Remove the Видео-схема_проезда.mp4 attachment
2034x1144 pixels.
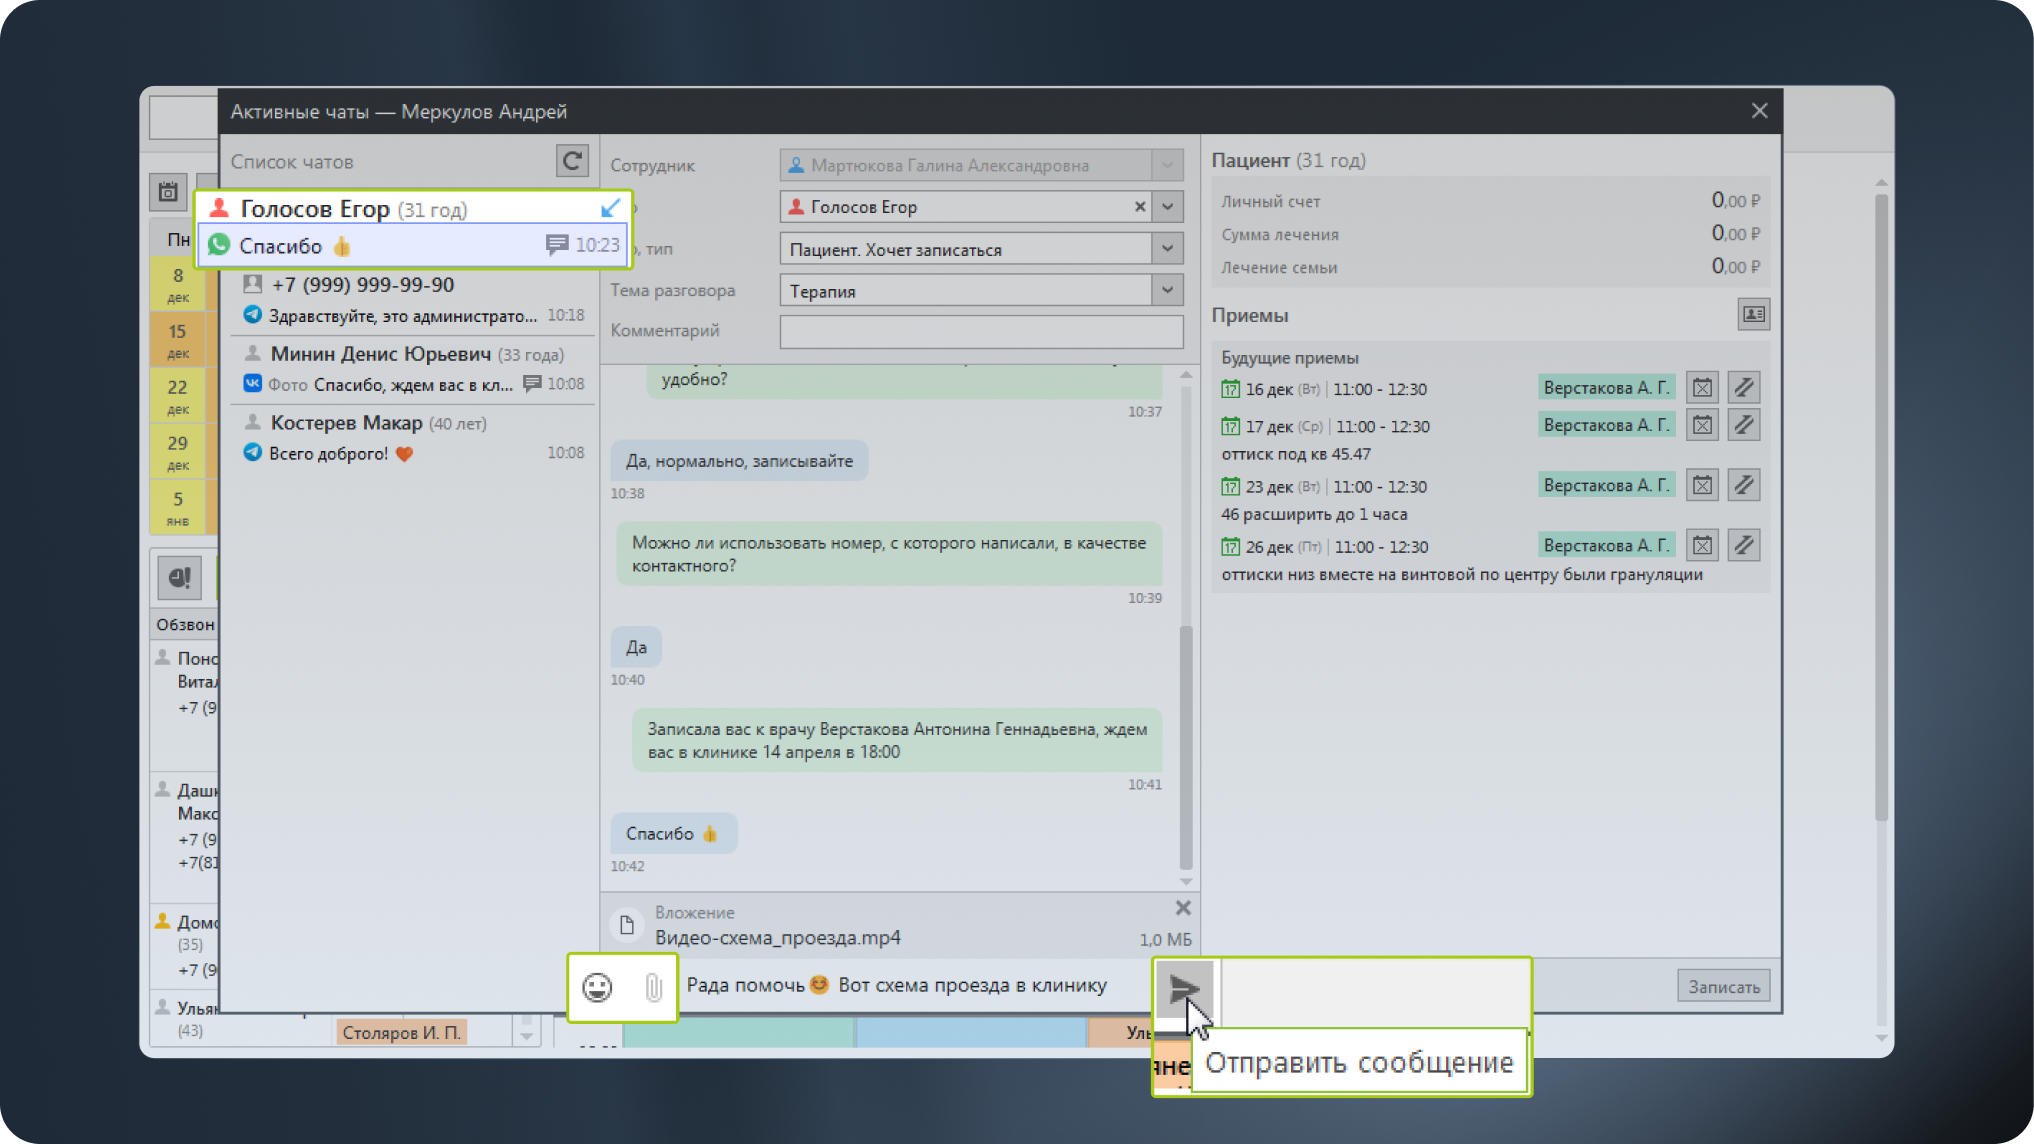1183,908
